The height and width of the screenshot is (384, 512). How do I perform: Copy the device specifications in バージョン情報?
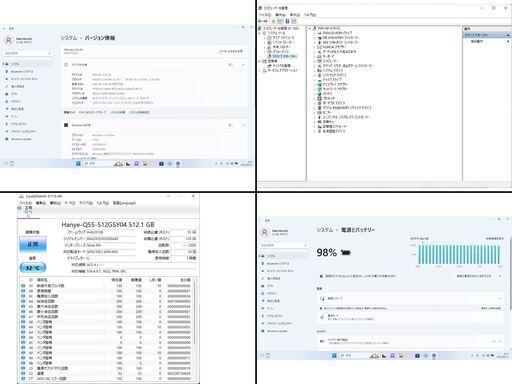click(x=230, y=65)
